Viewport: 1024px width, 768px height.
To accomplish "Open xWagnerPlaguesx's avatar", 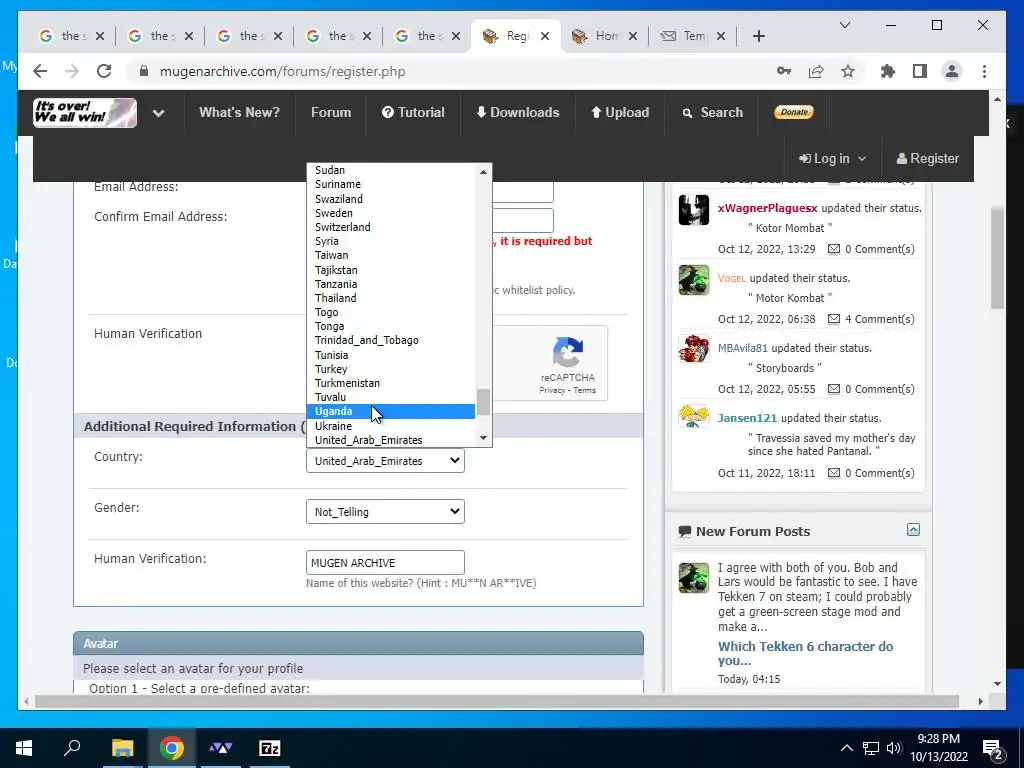I will click(694, 210).
